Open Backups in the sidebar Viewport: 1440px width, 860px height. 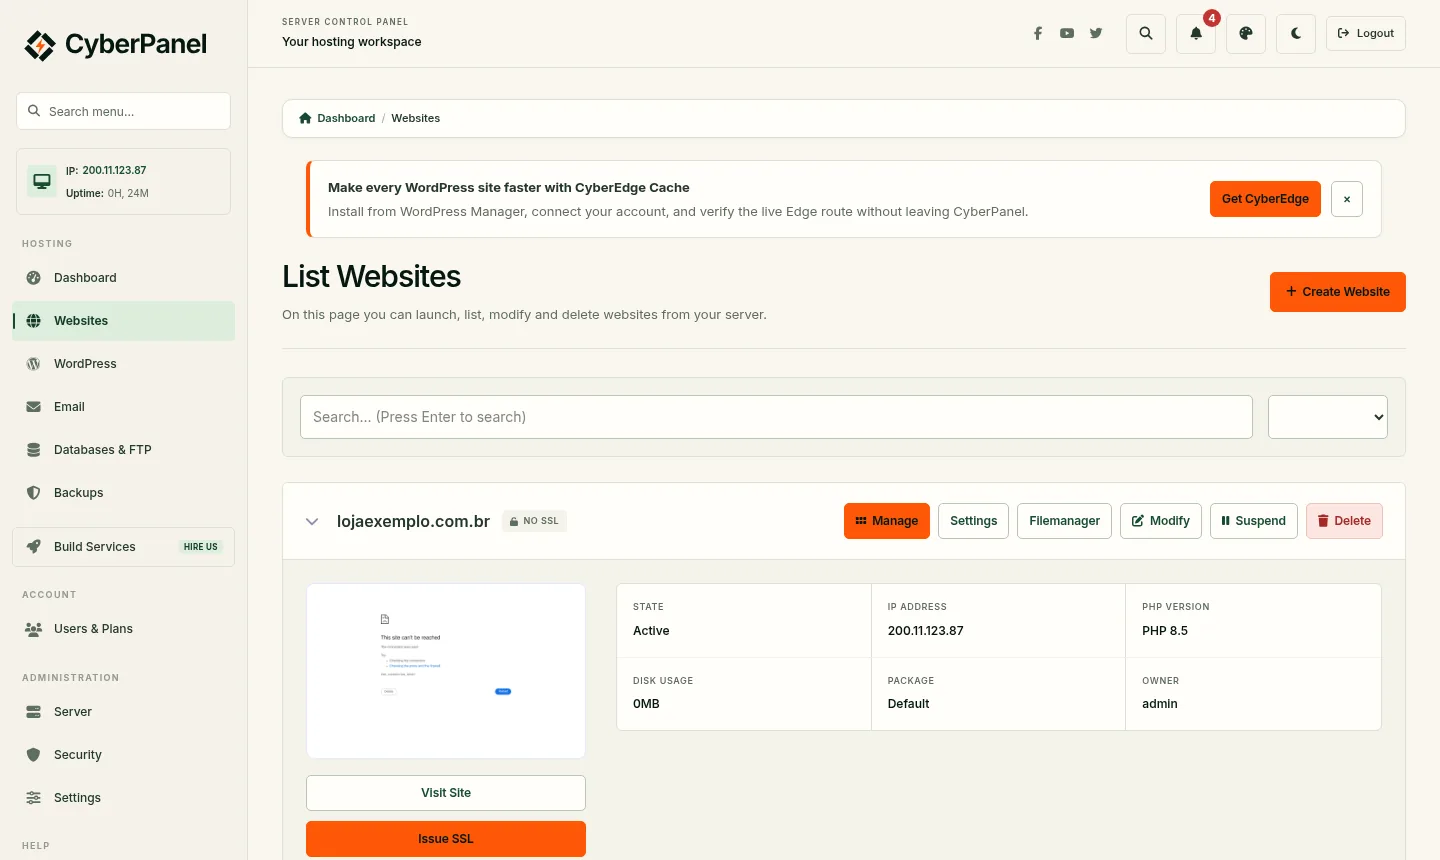coord(124,493)
